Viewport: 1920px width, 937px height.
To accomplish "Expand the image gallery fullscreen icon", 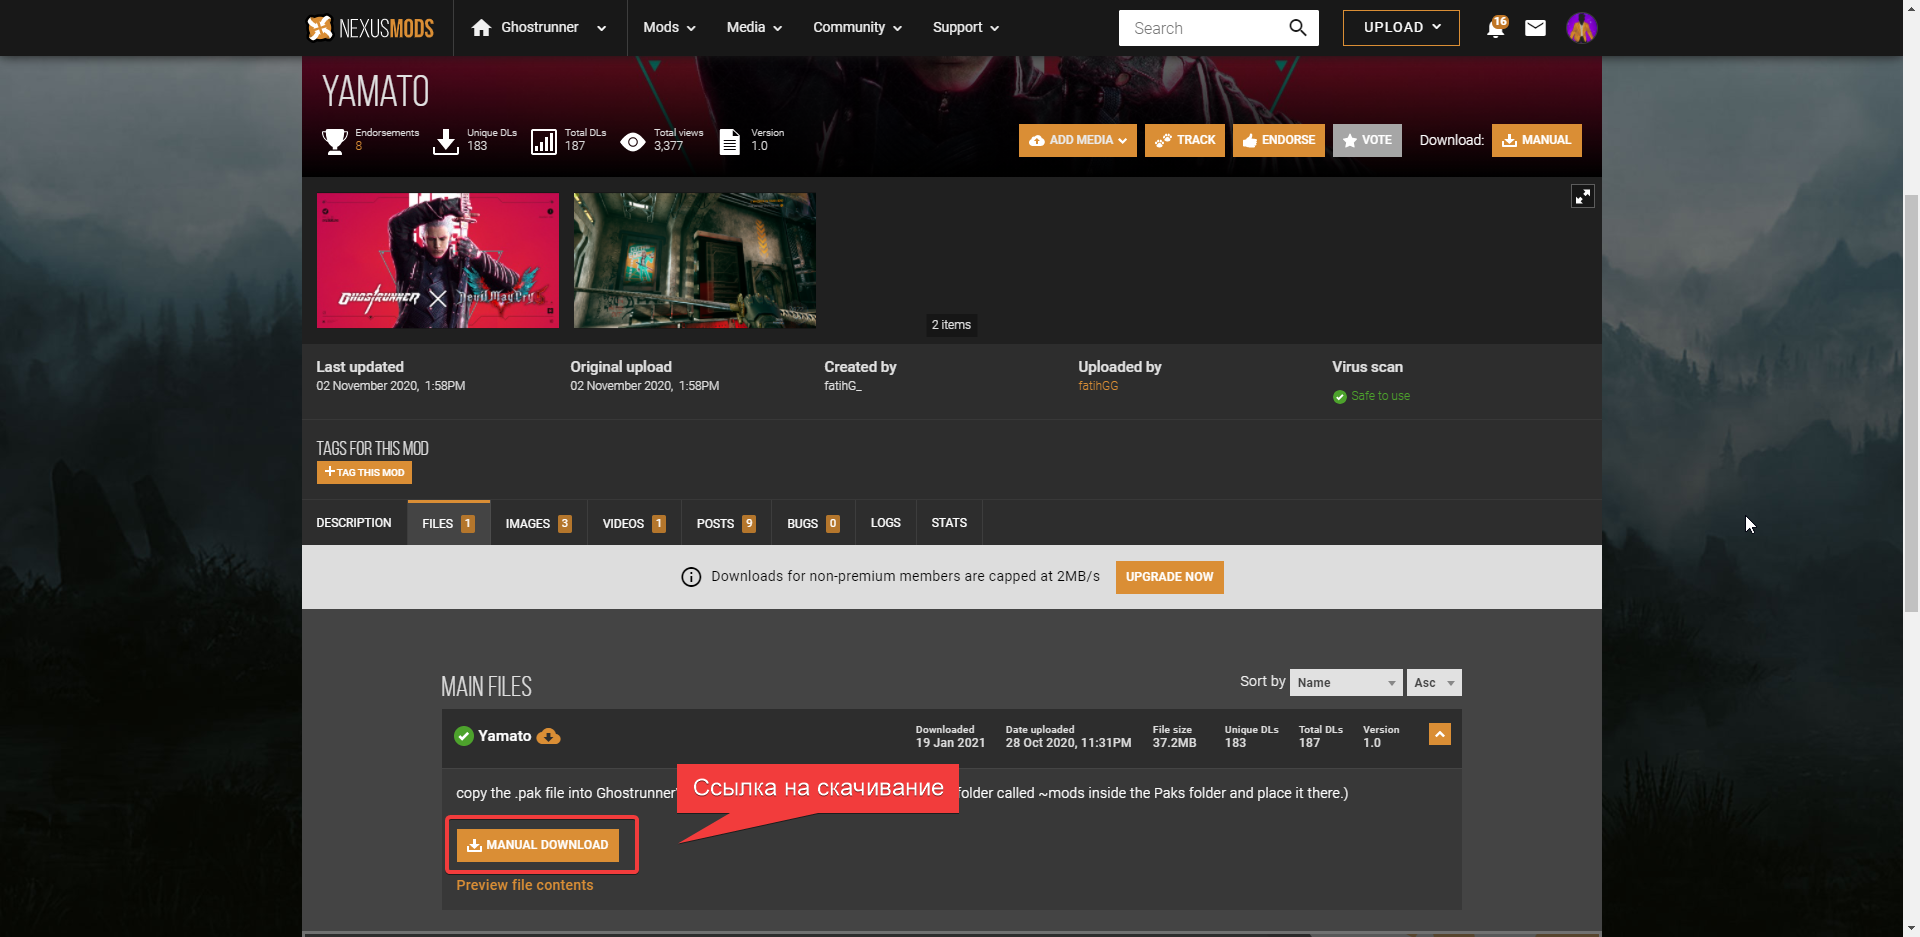I will 1582,196.
